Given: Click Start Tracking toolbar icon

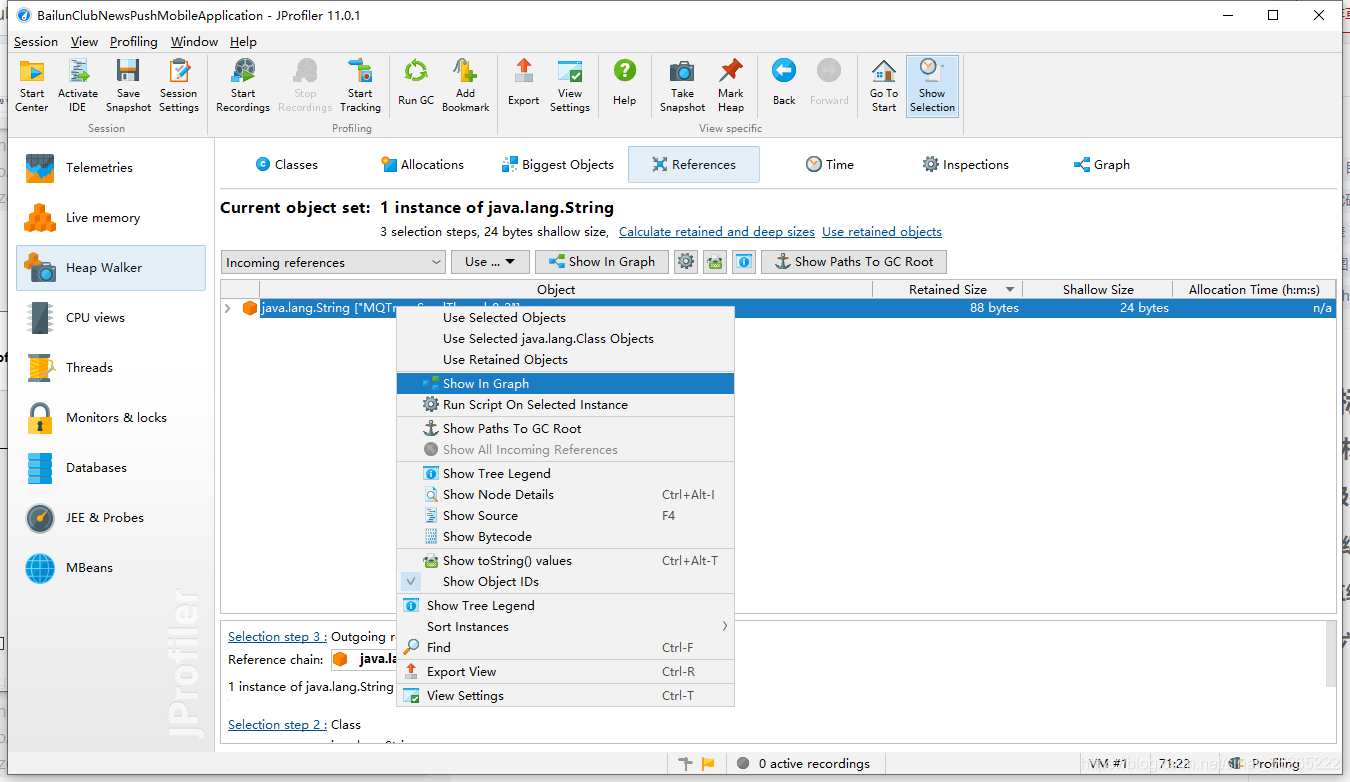Looking at the screenshot, I should point(360,85).
